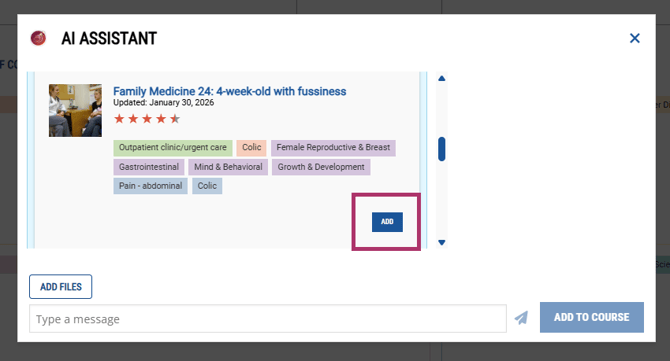Click the ADD TO COURSE button
Screen dimensions: 670x361
pyautogui.click(x=592, y=317)
